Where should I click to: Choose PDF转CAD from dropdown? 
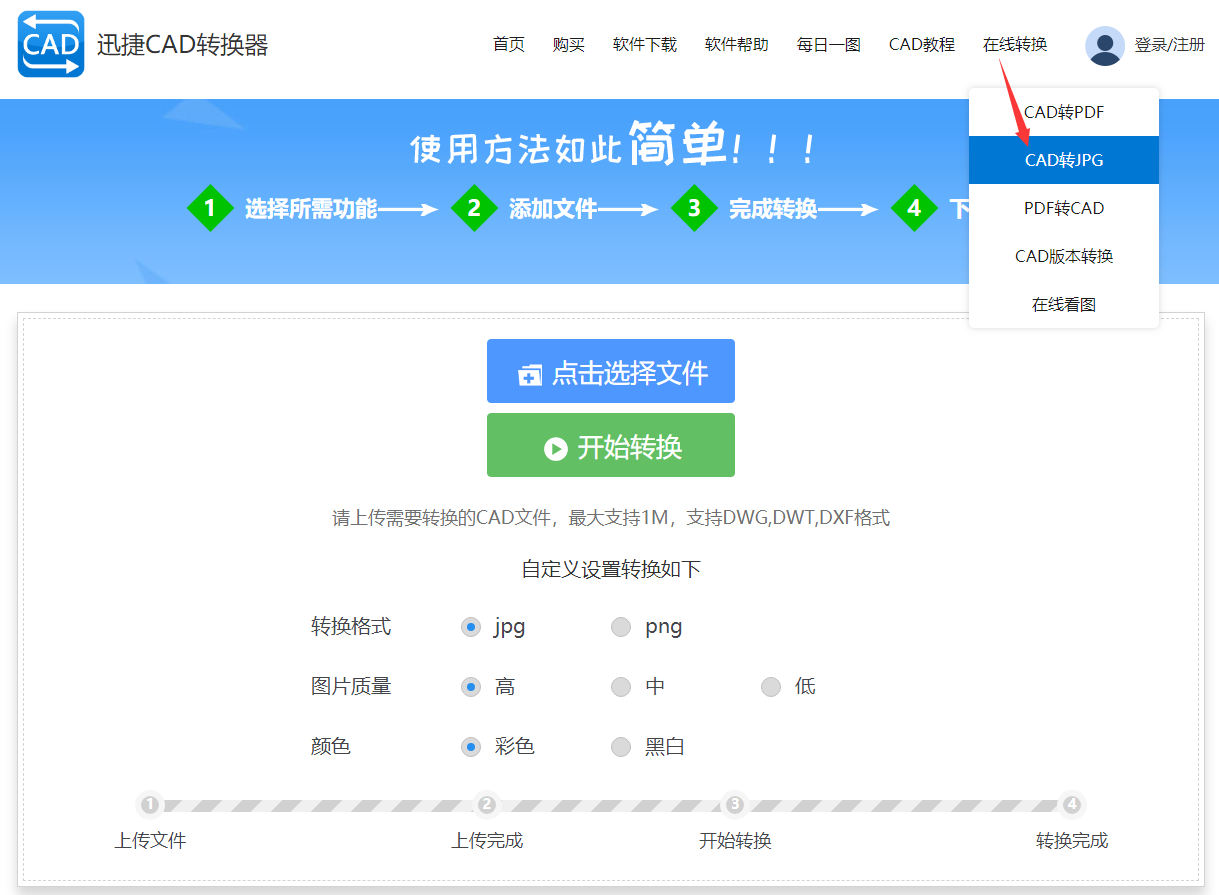(1064, 208)
